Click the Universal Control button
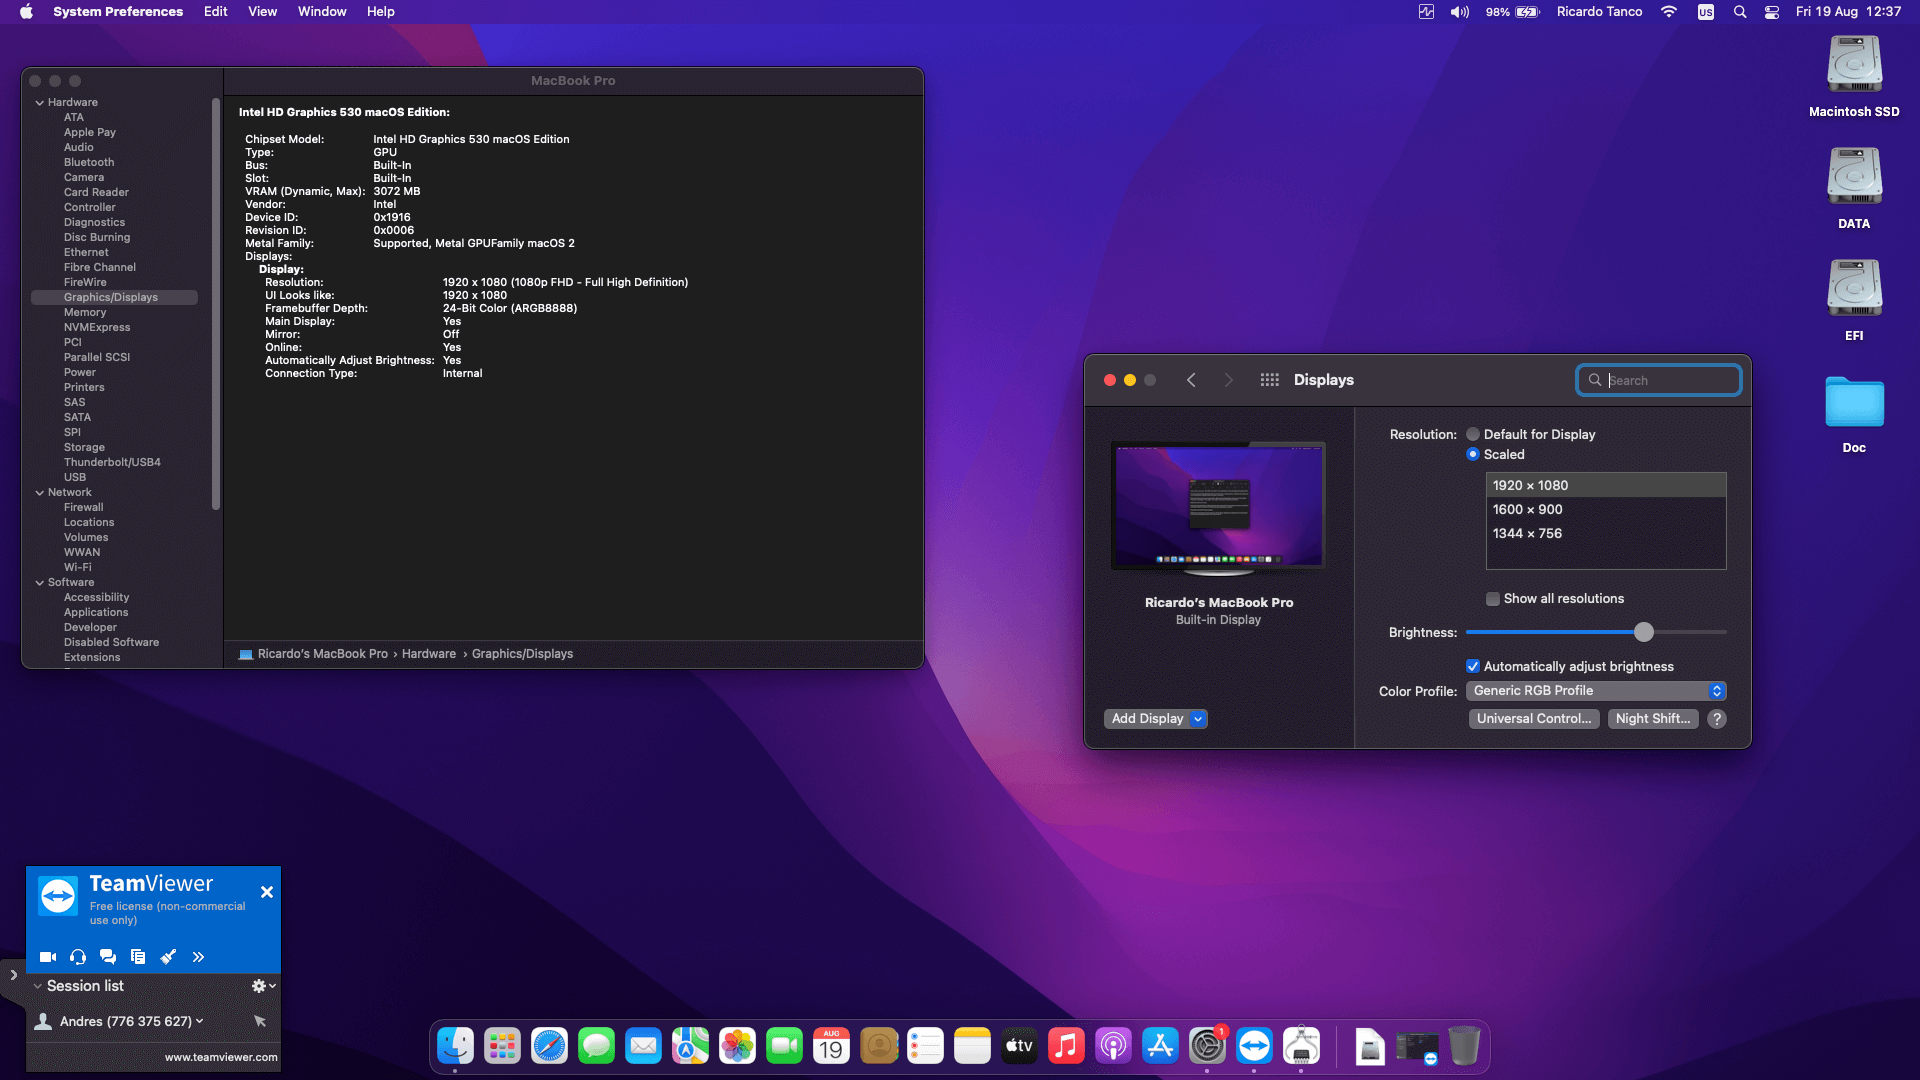 click(1534, 718)
